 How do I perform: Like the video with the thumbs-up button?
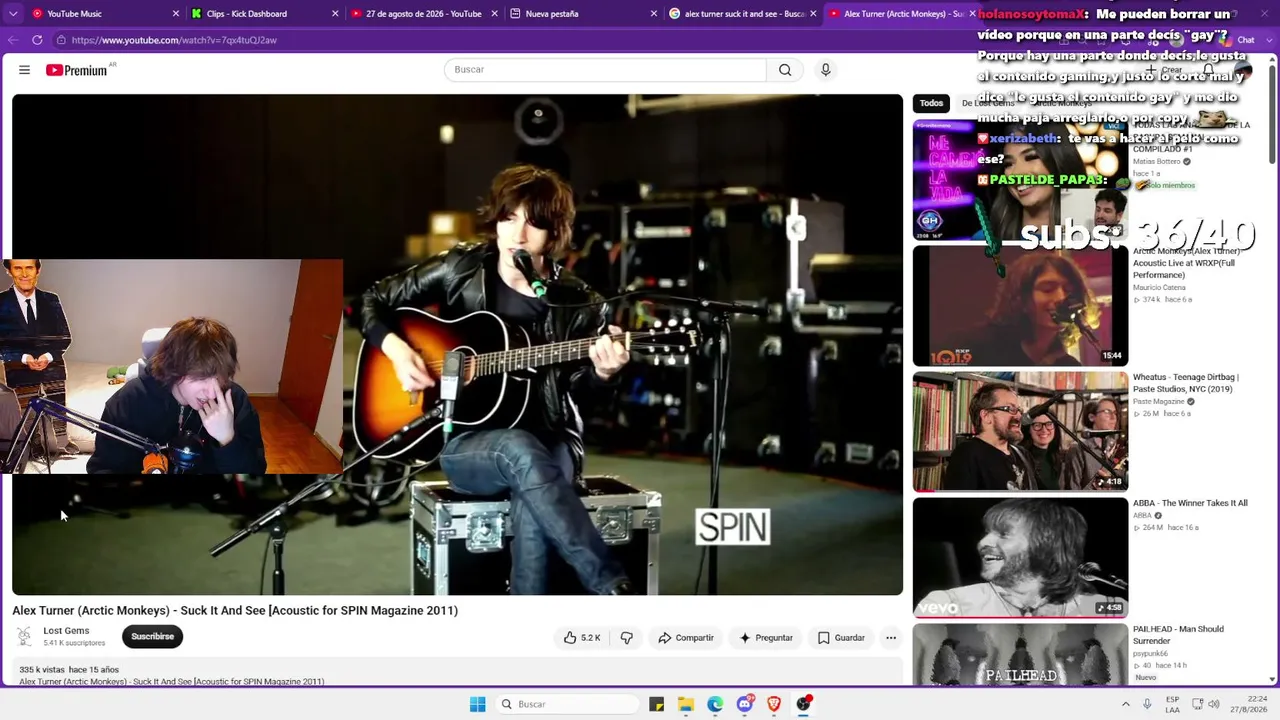[x=582, y=638]
